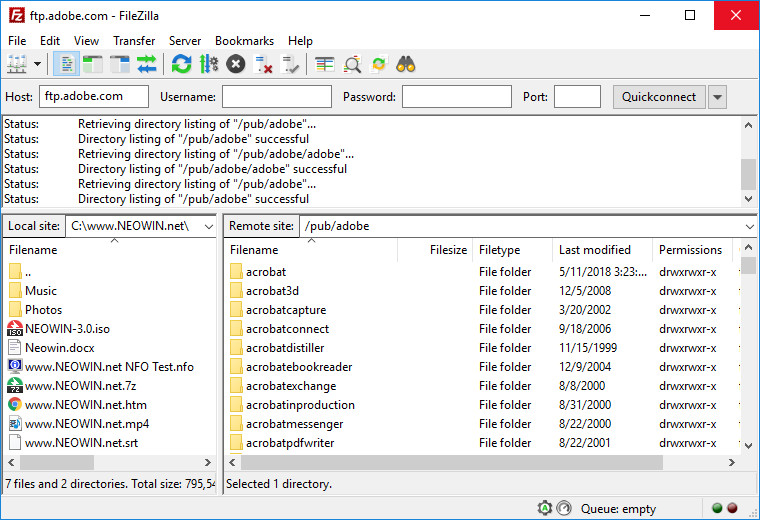Click the Username input field

(277, 96)
